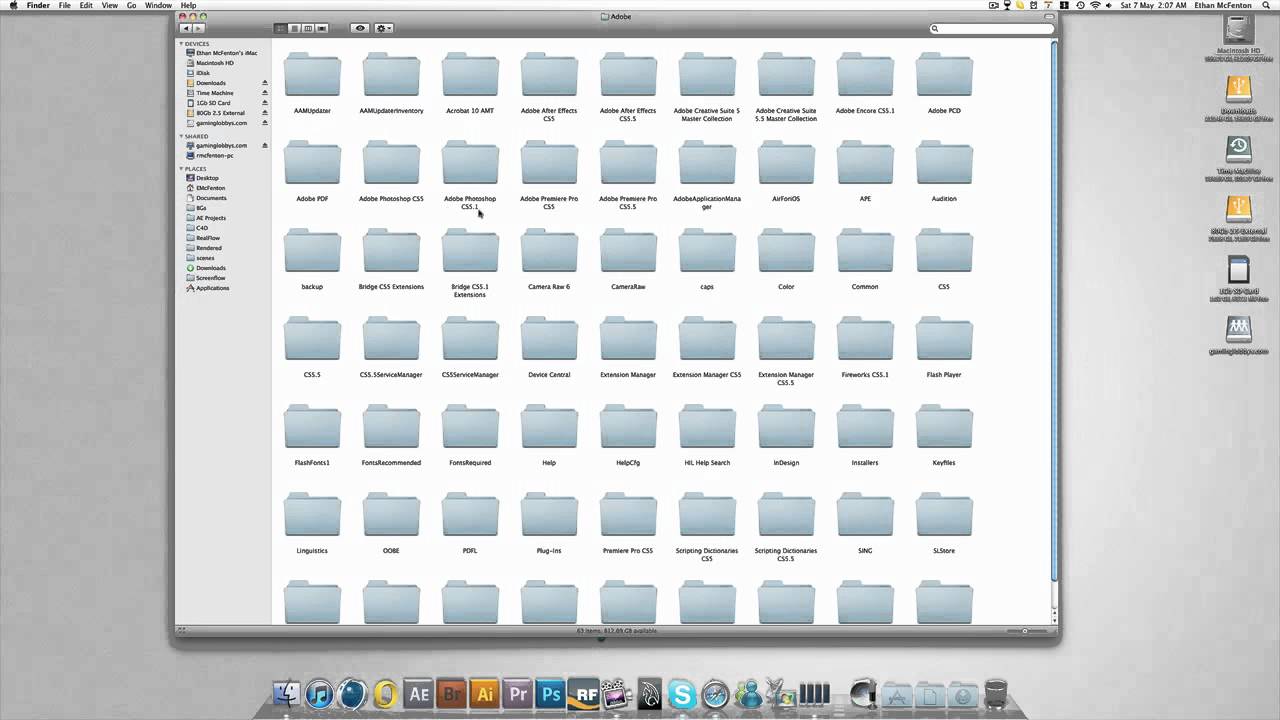Open Macintosh HD drive on the desktop

pyautogui.click(x=1238, y=30)
